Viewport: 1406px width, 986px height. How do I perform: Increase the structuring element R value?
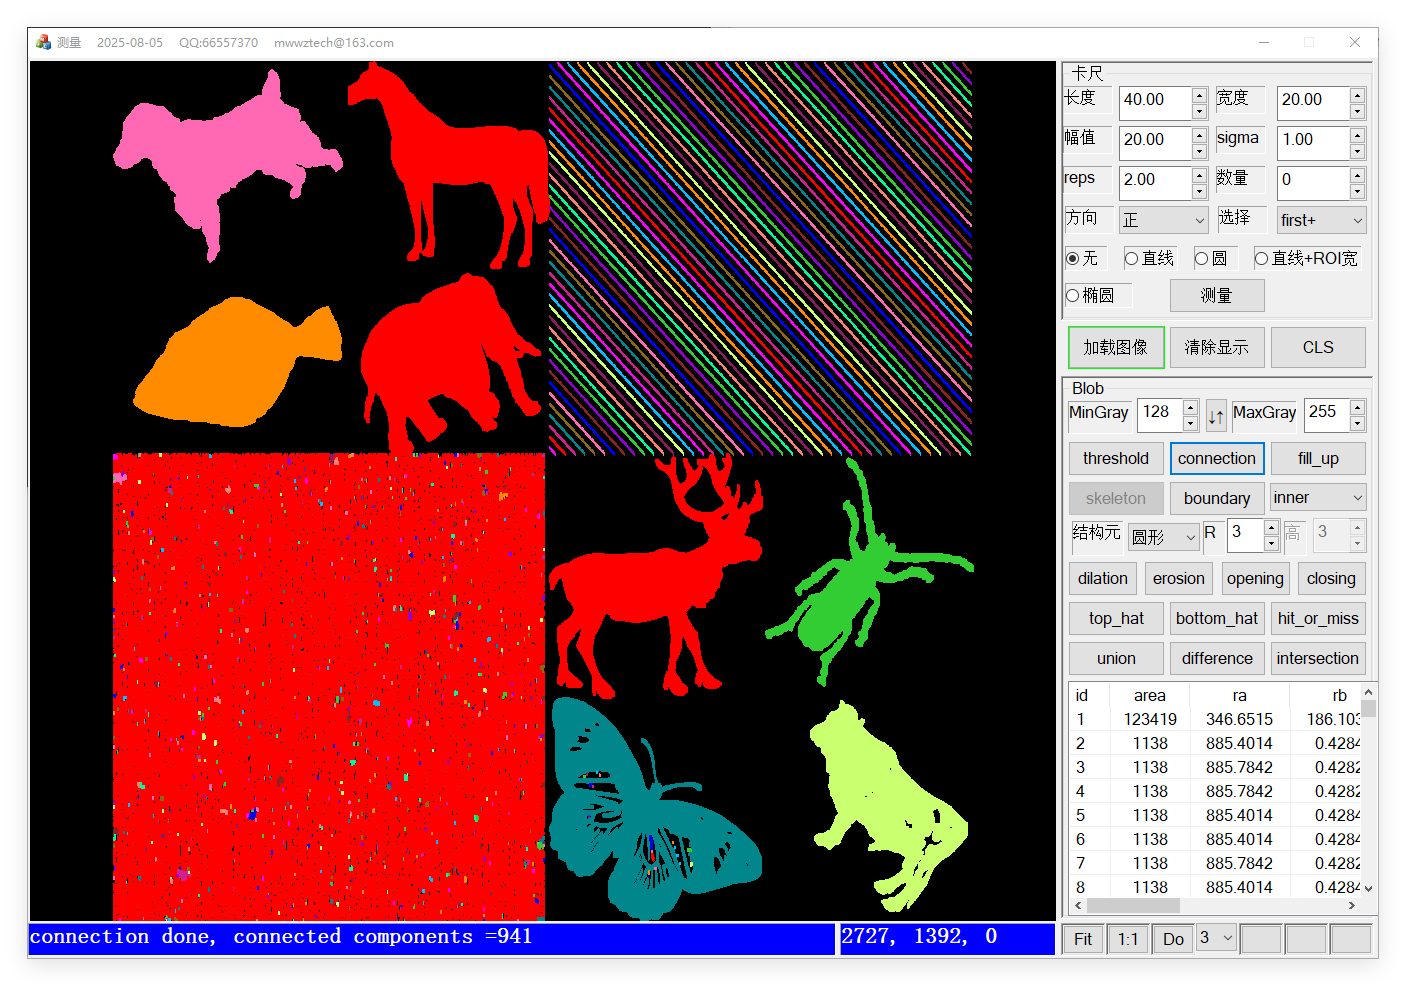tap(1271, 526)
